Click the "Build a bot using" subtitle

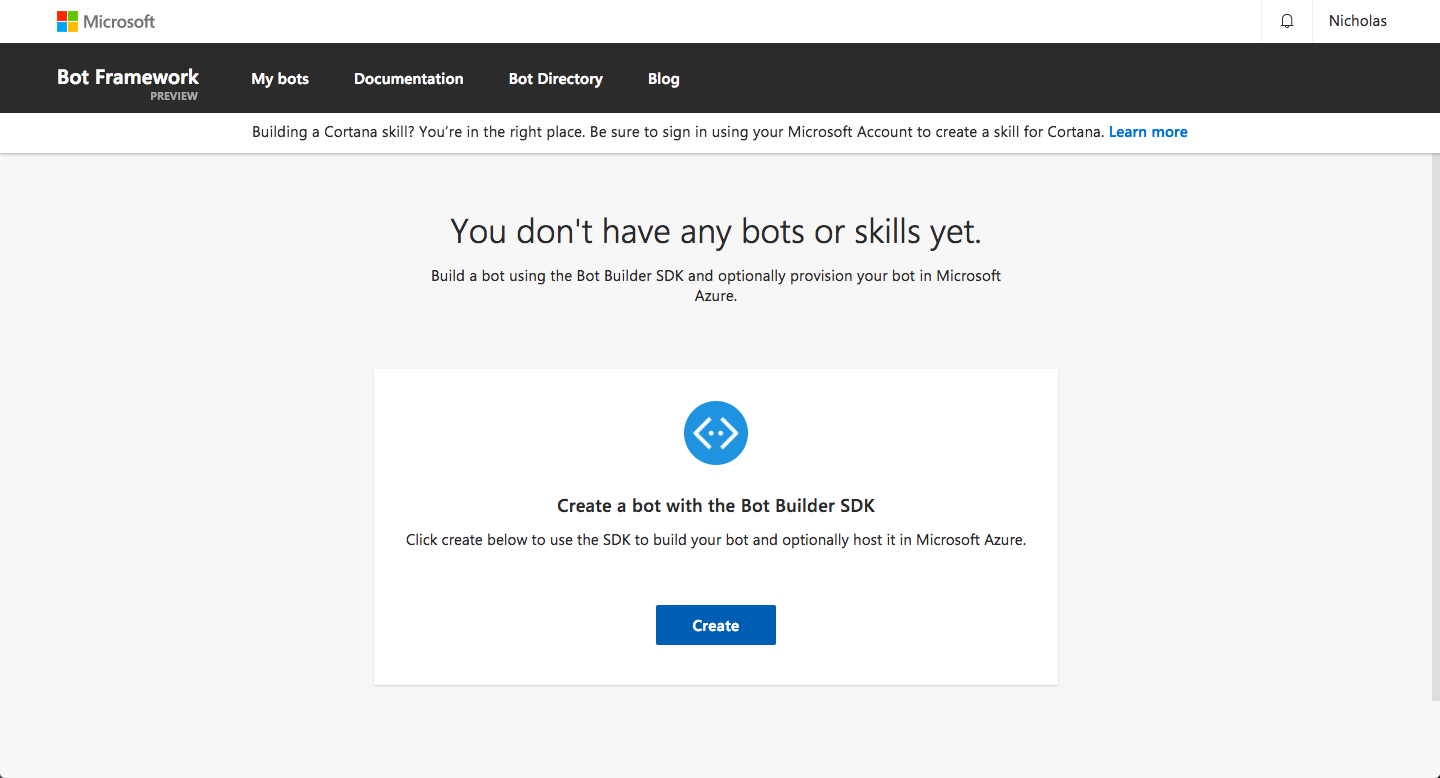point(716,285)
